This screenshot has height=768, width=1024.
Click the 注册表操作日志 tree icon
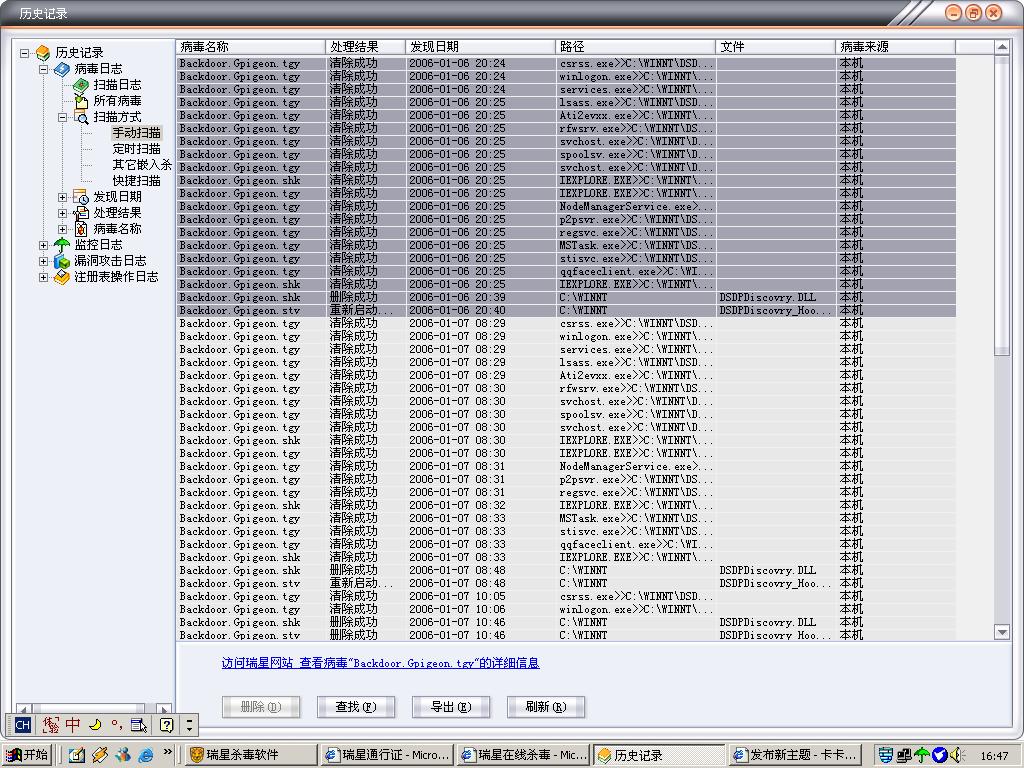[x=62, y=277]
